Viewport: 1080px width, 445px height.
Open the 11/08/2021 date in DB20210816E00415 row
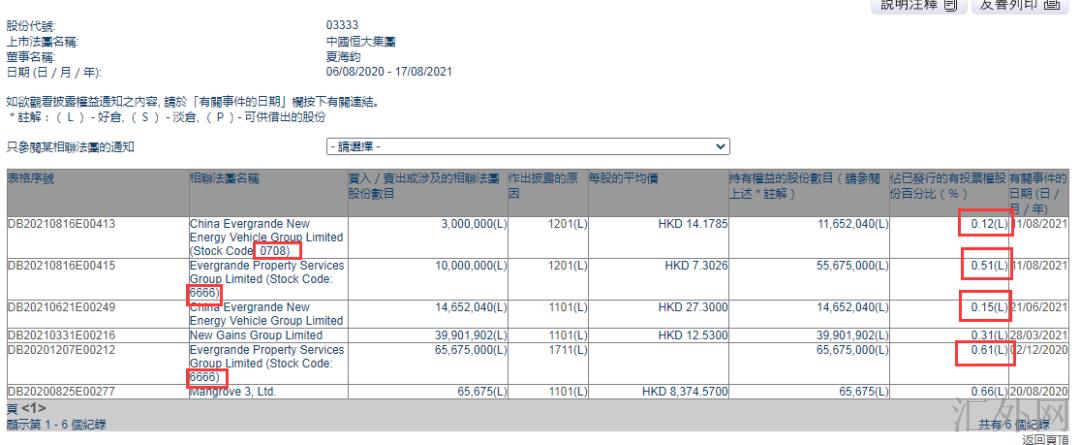(x=1039, y=266)
